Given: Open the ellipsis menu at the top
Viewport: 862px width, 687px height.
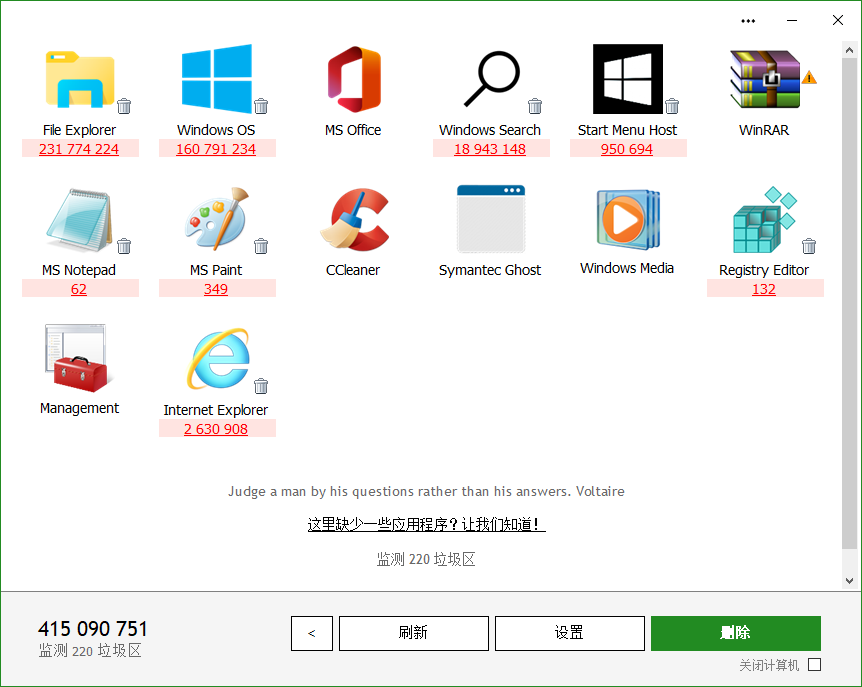Looking at the screenshot, I should [x=747, y=20].
